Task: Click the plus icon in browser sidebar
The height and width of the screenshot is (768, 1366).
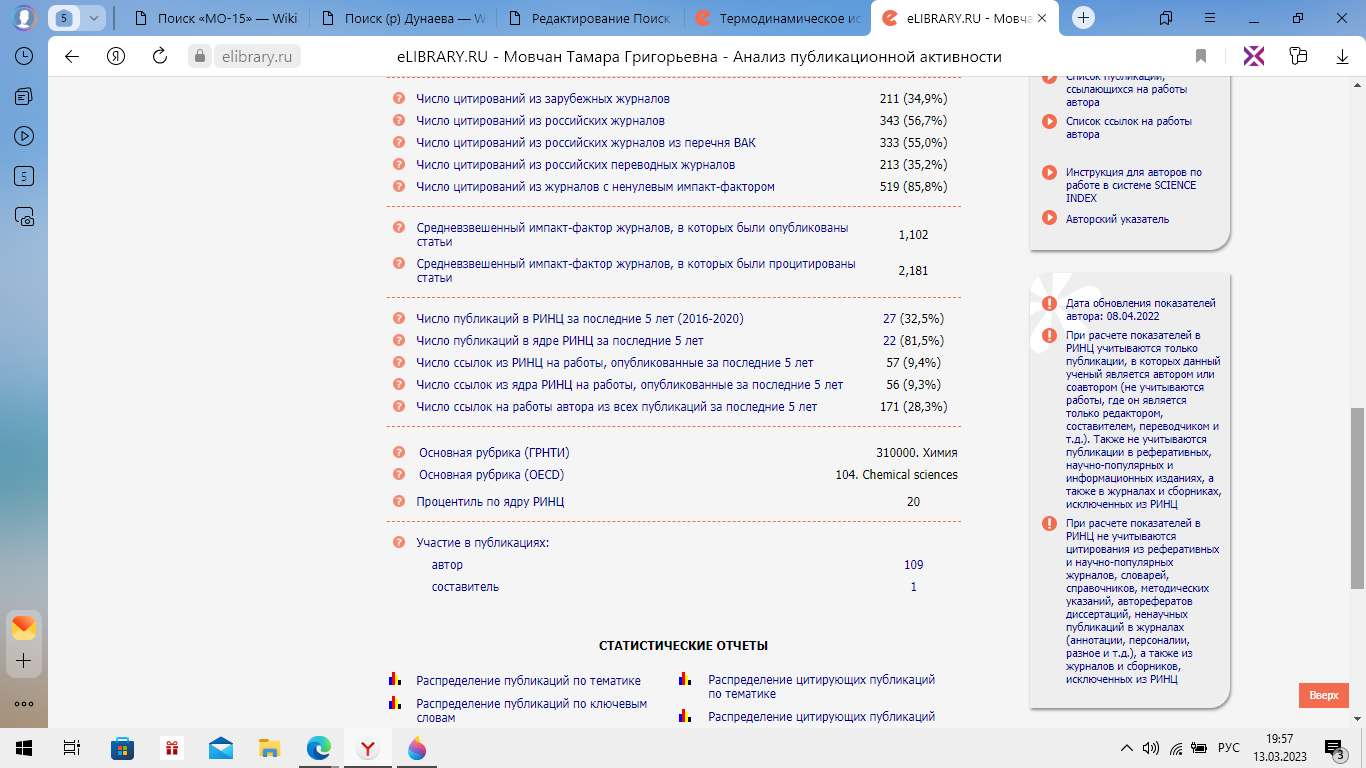Action: (x=24, y=661)
